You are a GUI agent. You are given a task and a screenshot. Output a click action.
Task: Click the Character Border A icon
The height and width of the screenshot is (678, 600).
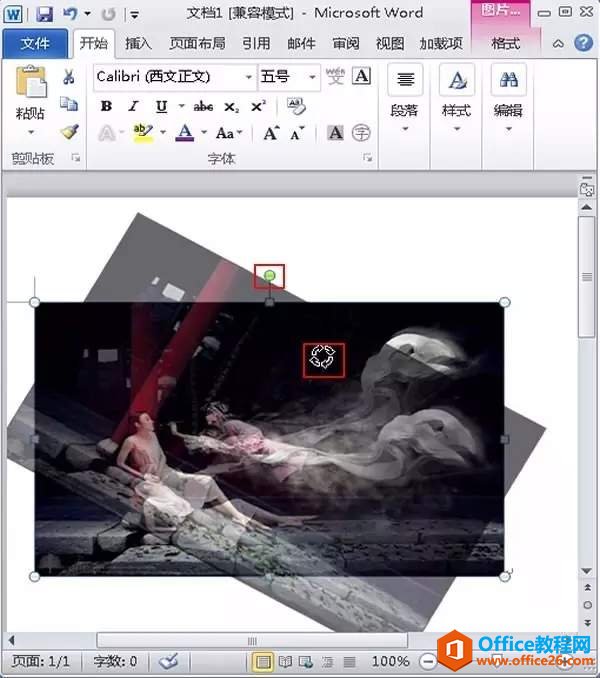pyautogui.click(x=362, y=76)
